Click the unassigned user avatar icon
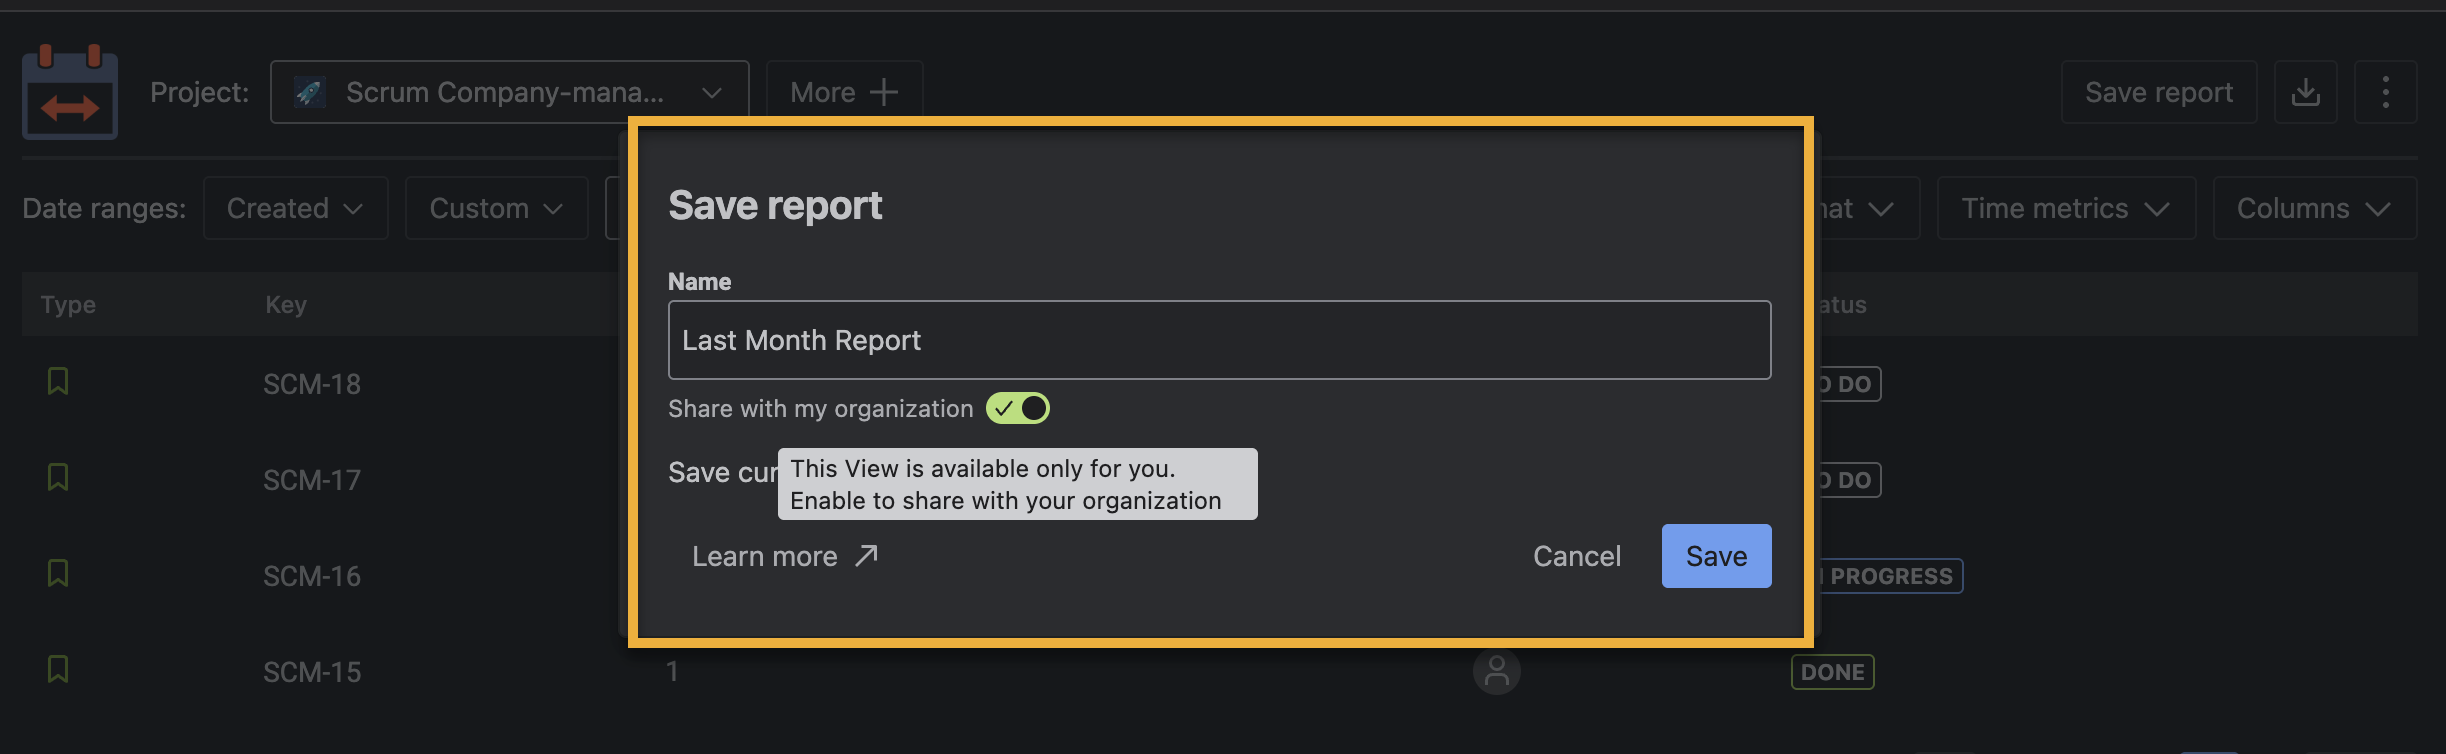Image resolution: width=2446 pixels, height=754 pixels. coord(1496,671)
